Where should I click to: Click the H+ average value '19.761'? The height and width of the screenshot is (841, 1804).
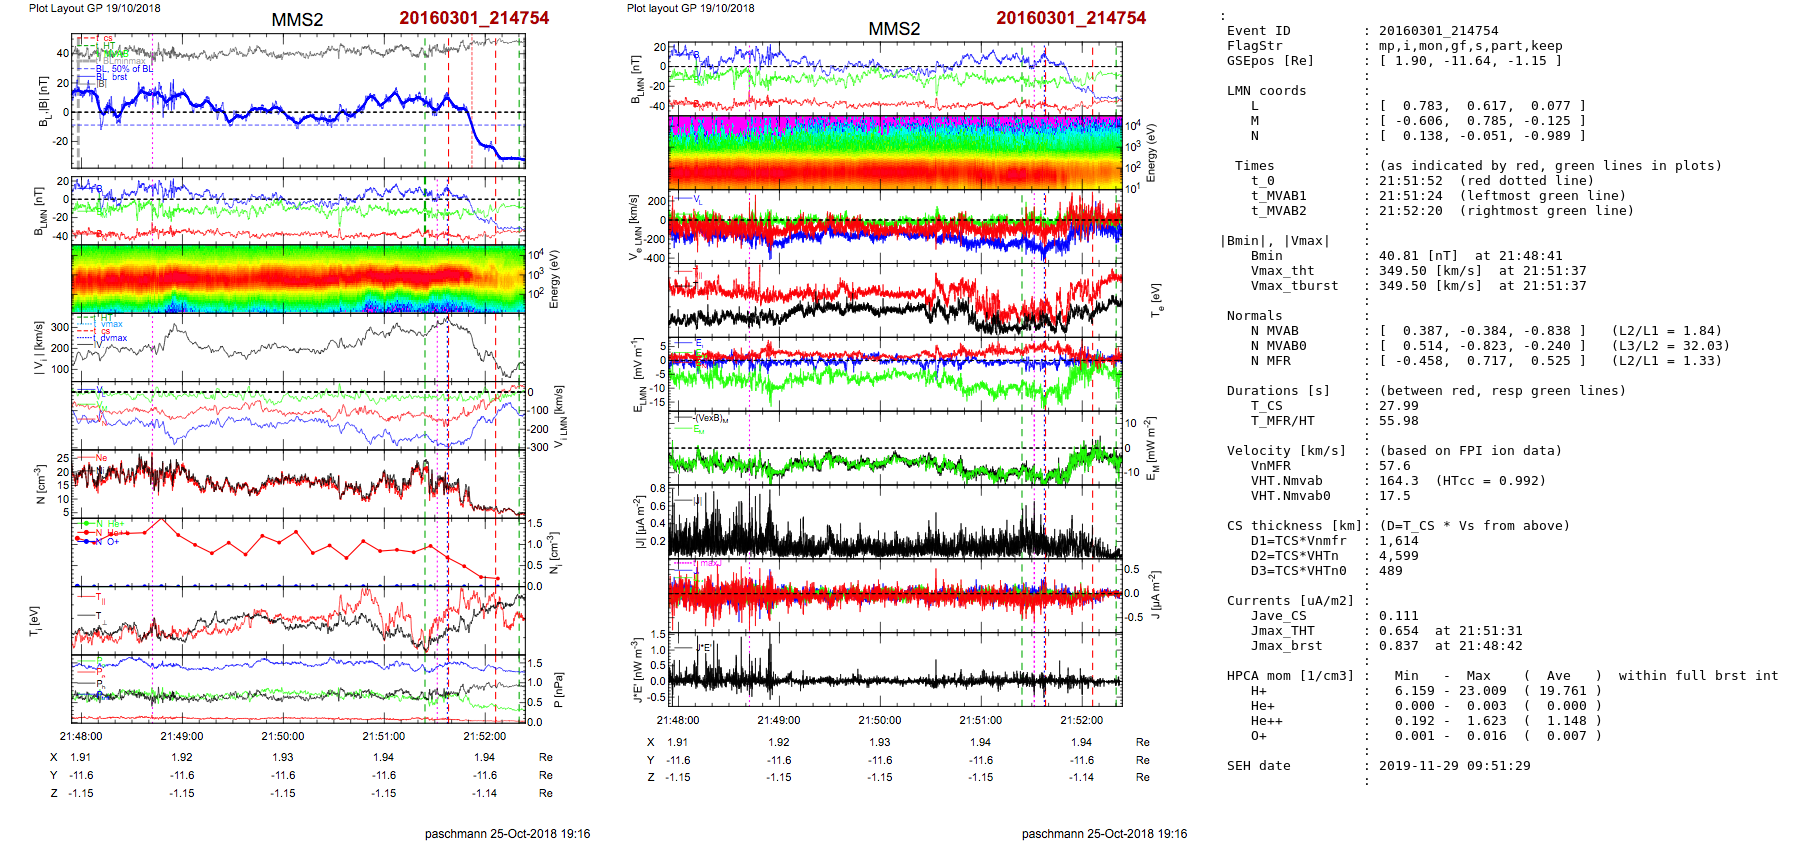(1562, 691)
